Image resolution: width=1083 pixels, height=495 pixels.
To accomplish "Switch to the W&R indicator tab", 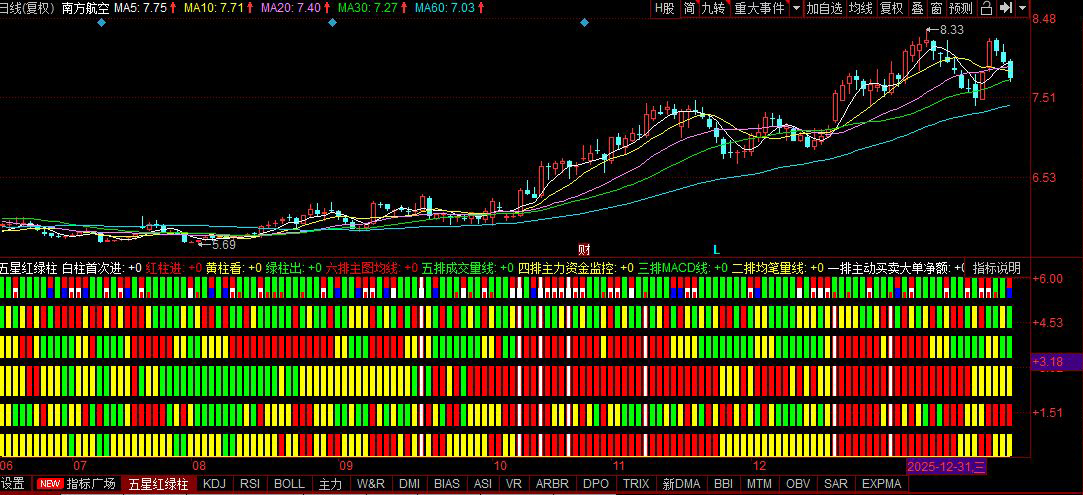I will [371, 483].
